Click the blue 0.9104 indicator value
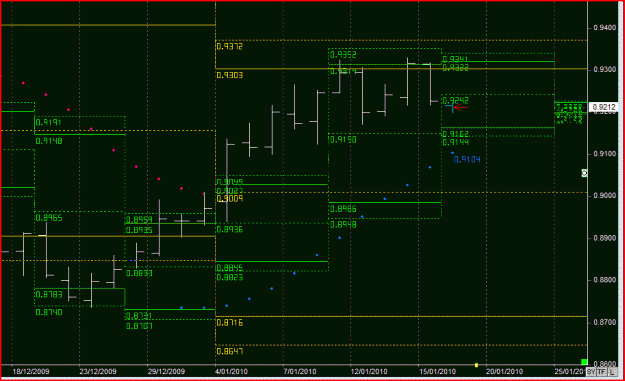625x381 pixels. click(467, 159)
